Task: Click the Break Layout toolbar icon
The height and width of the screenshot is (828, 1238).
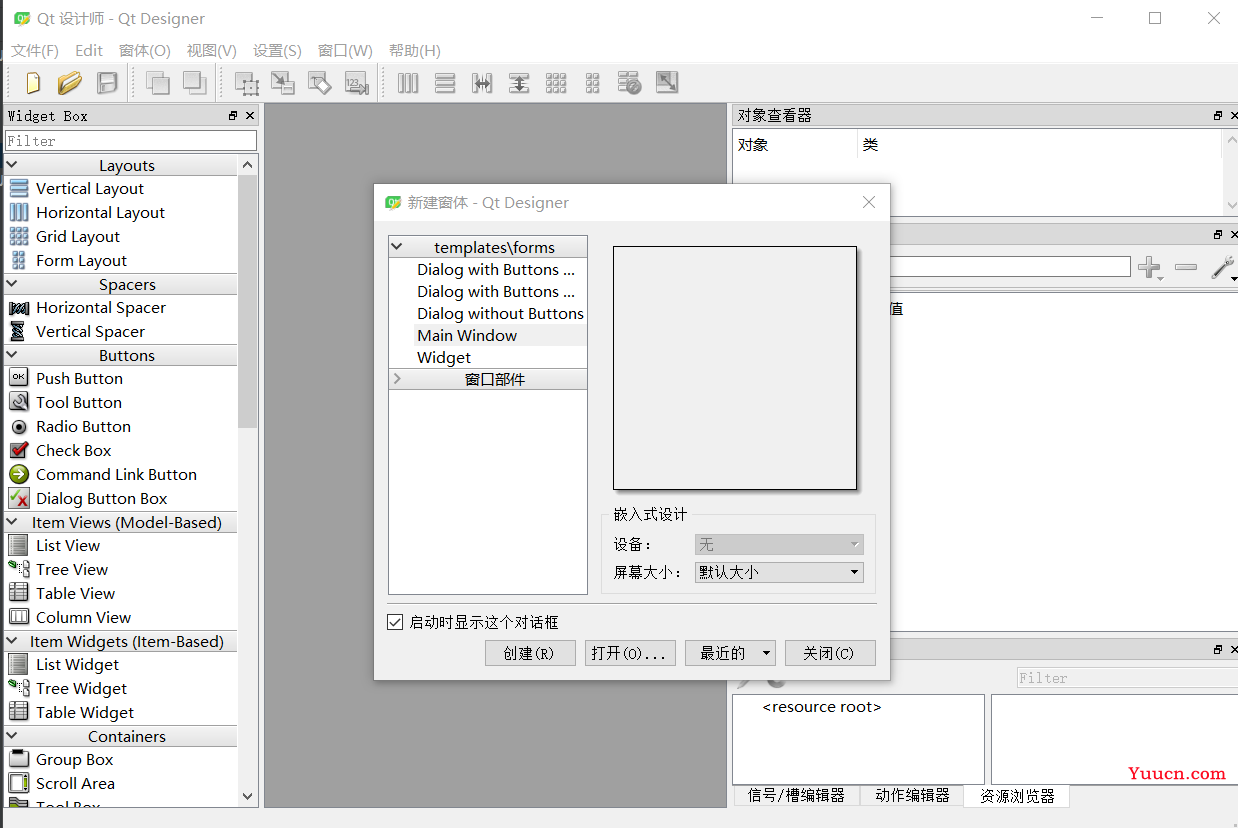Action: pos(630,83)
